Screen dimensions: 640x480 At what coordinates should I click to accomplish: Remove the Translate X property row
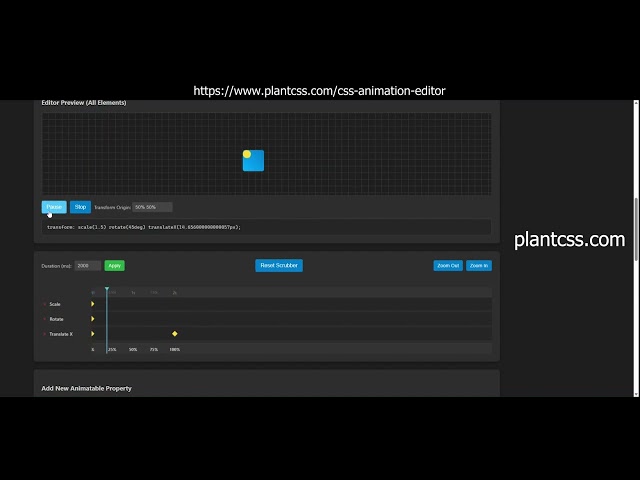44,334
